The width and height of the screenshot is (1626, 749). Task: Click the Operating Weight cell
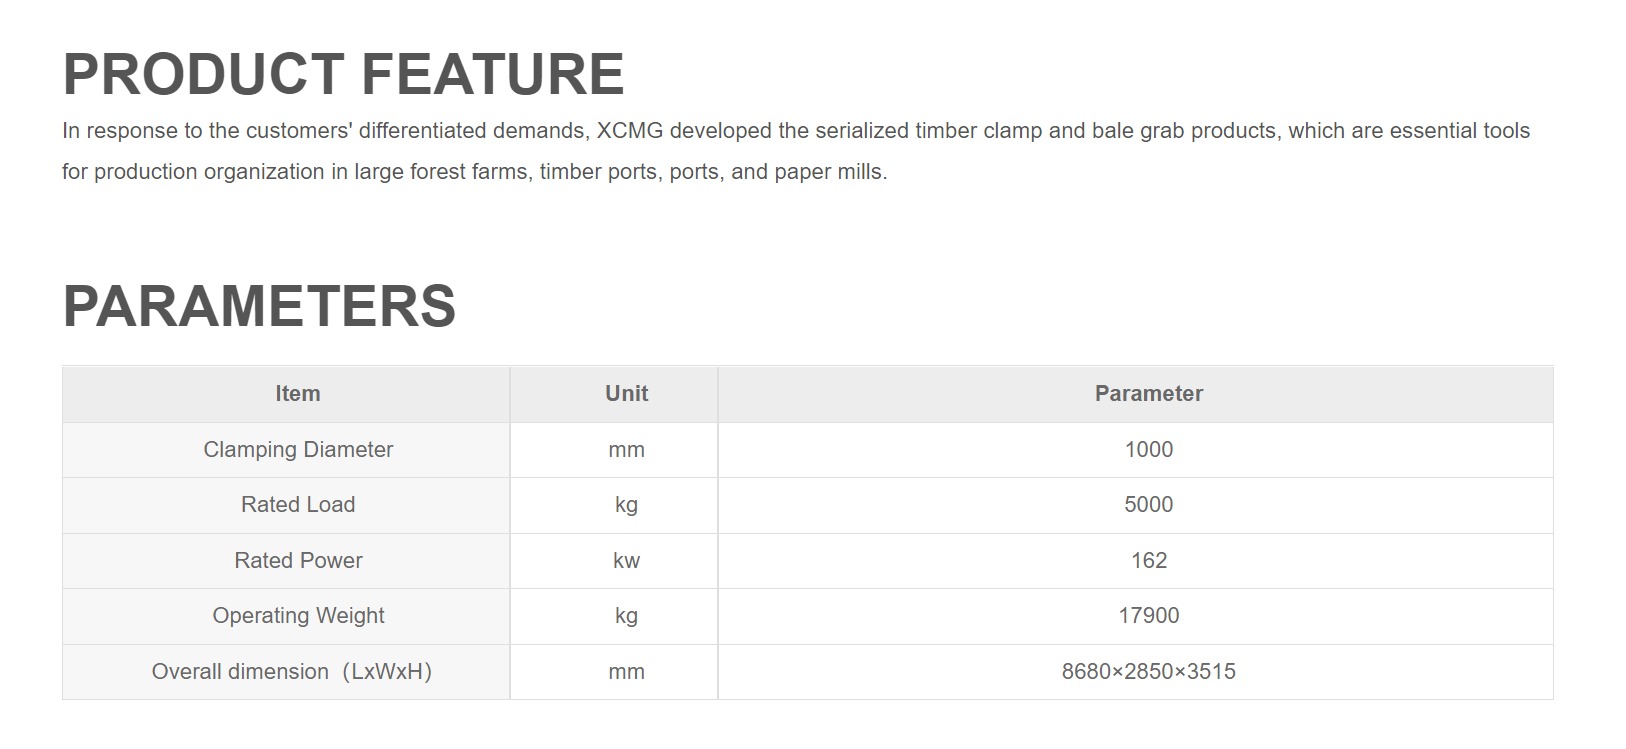pyautogui.click(x=298, y=616)
